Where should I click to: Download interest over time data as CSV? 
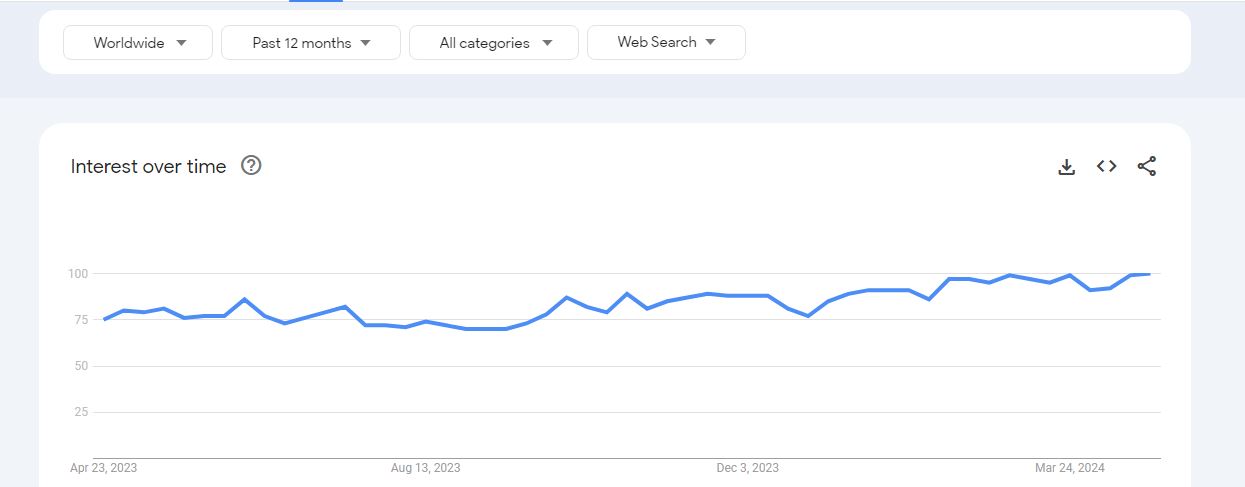point(1066,167)
